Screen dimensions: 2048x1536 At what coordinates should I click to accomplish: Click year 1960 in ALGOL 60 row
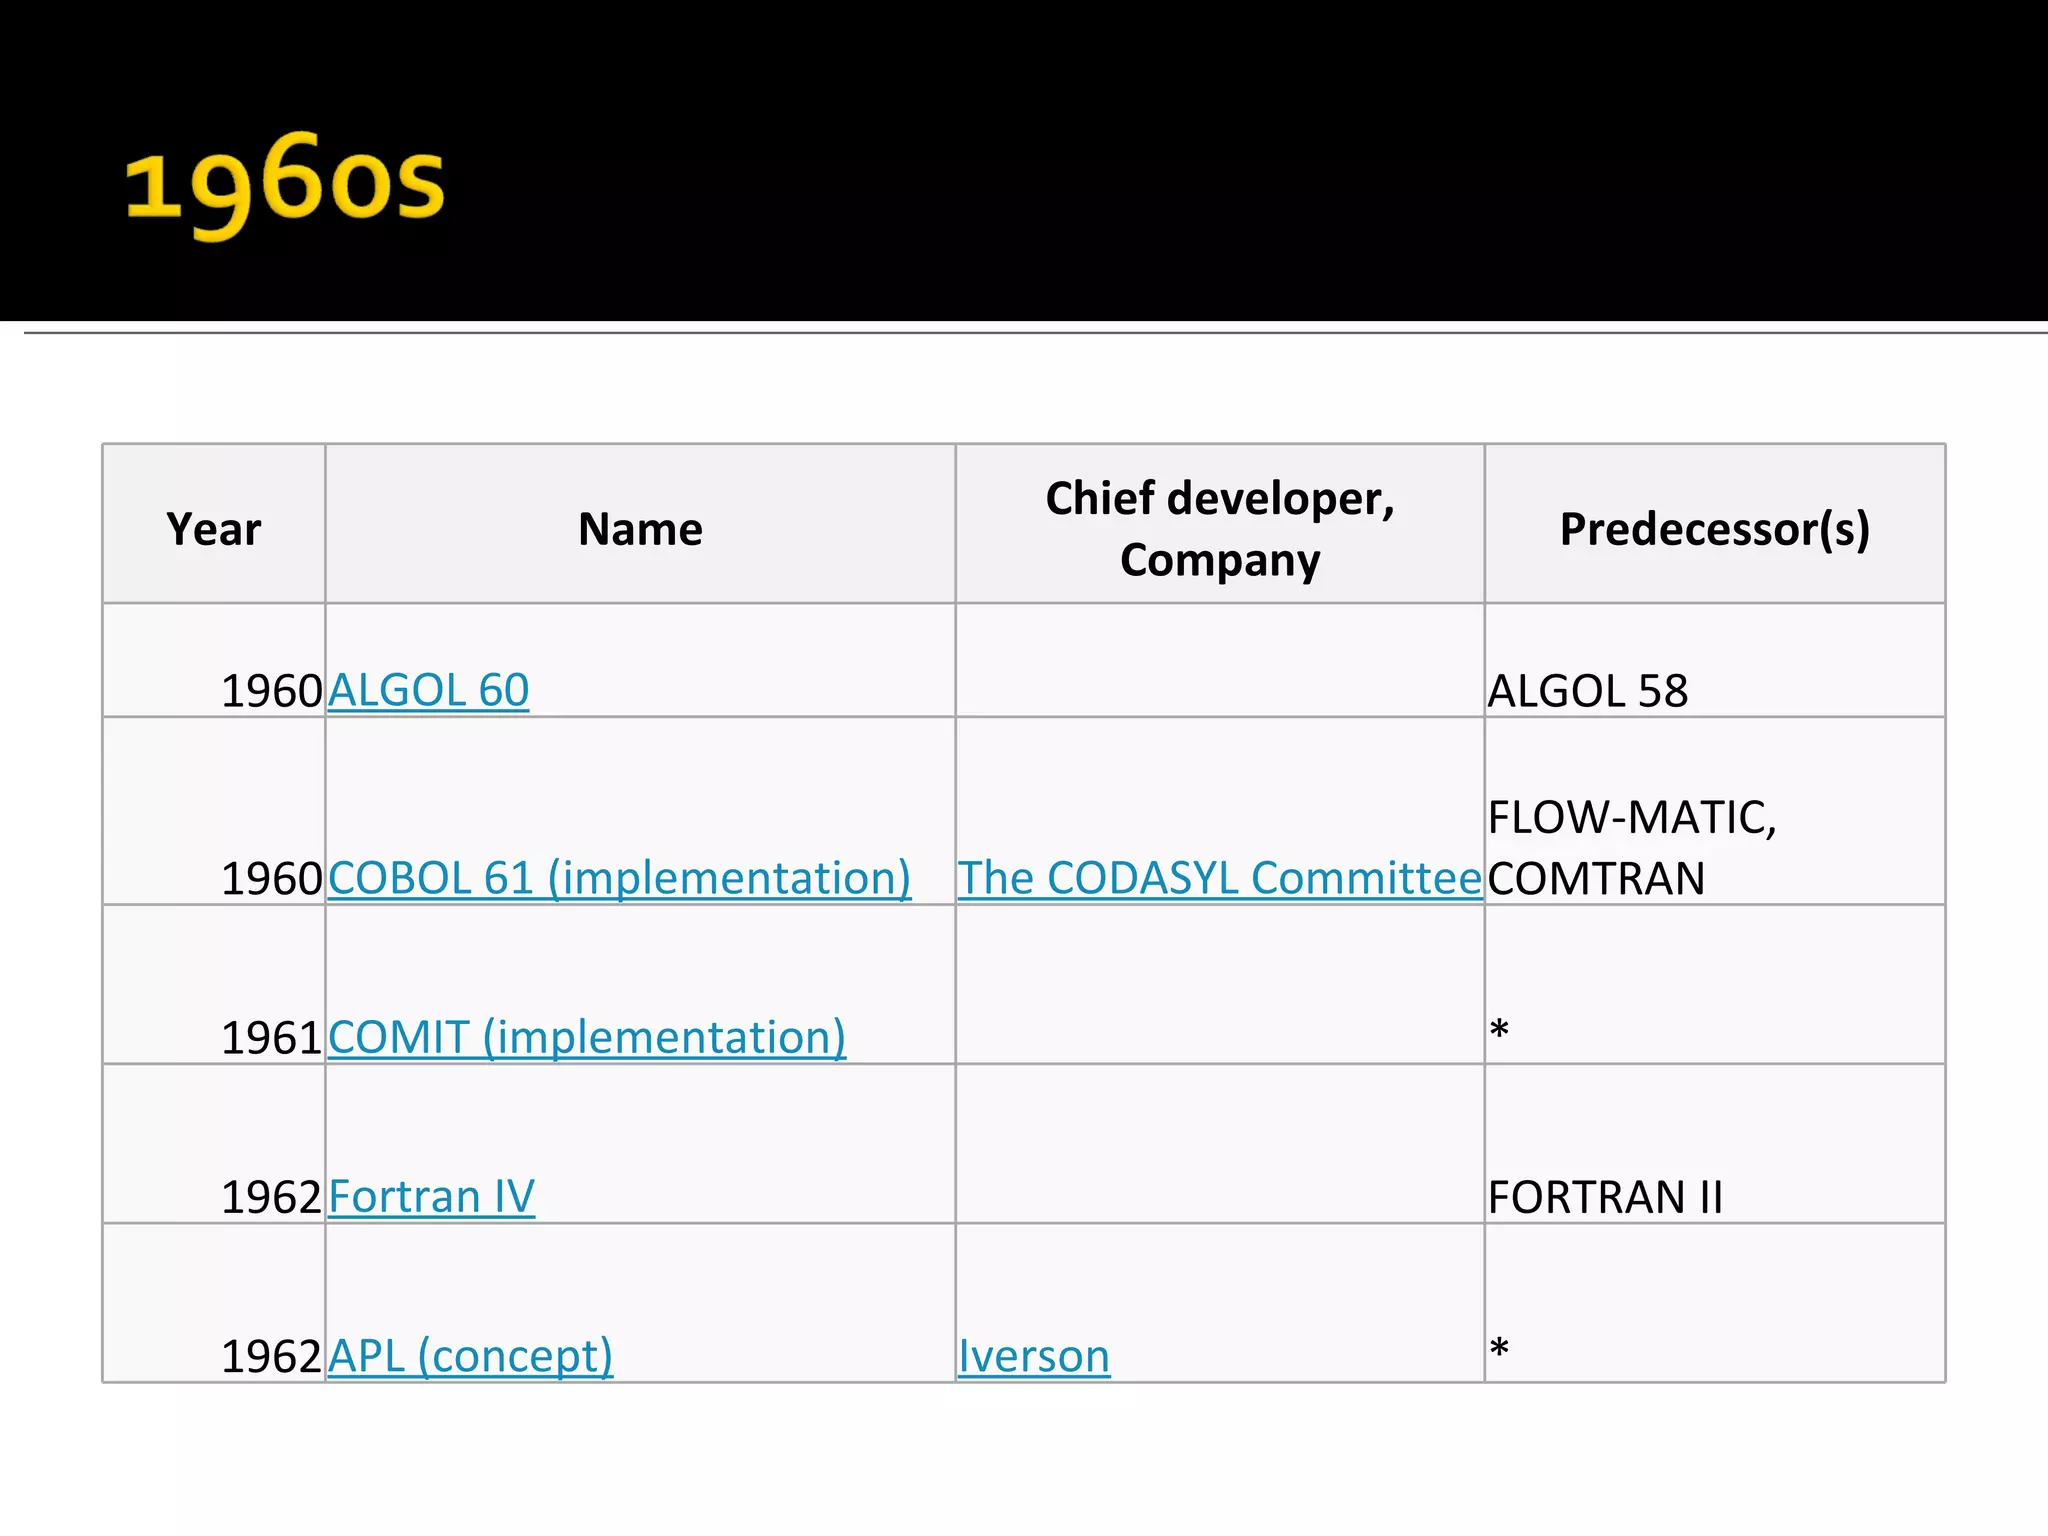click(271, 691)
